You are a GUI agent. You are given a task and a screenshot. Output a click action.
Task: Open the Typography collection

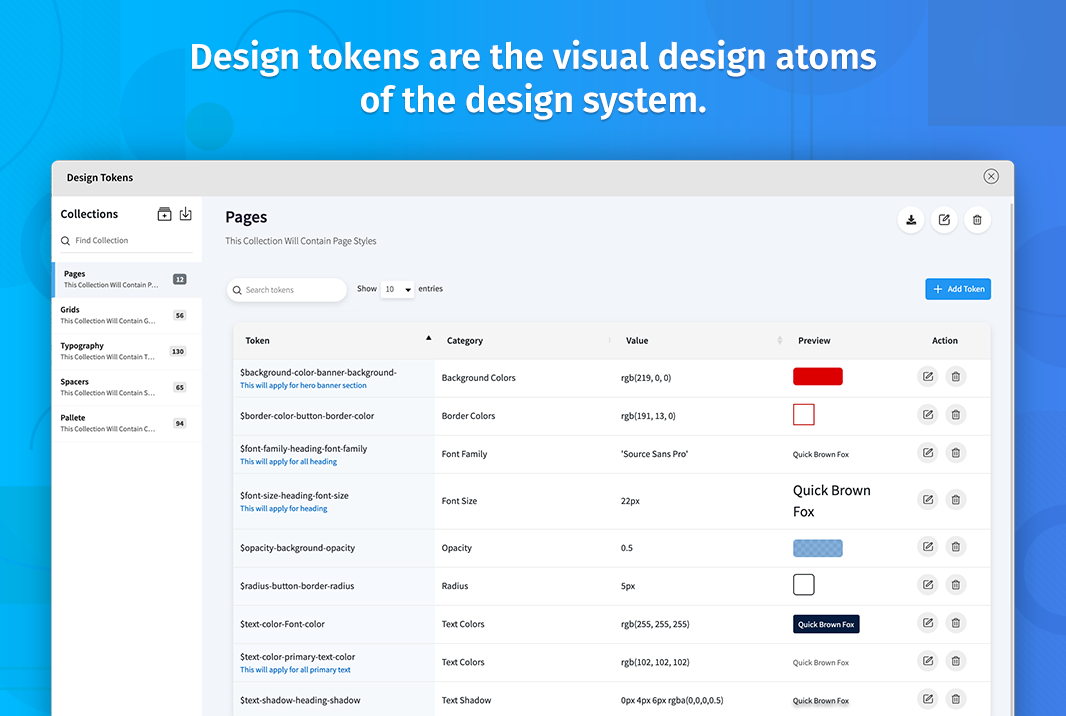120,350
